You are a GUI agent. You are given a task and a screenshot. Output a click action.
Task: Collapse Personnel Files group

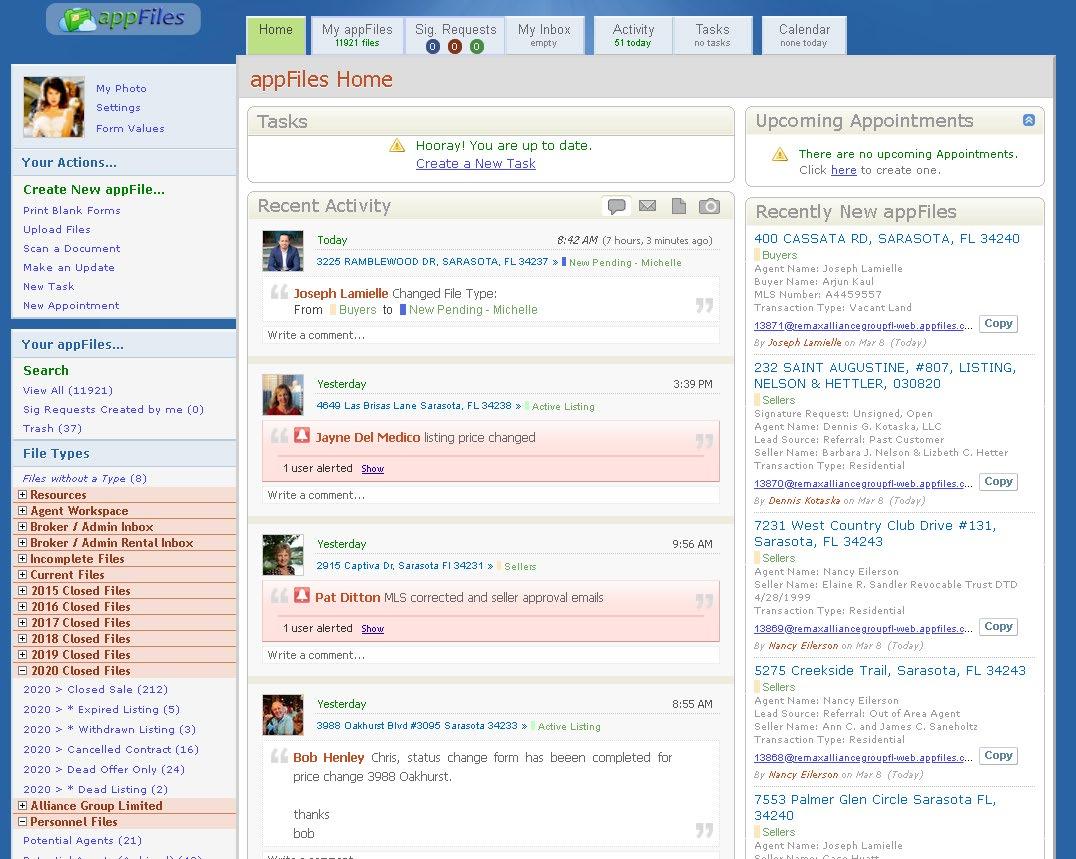coord(22,821)
